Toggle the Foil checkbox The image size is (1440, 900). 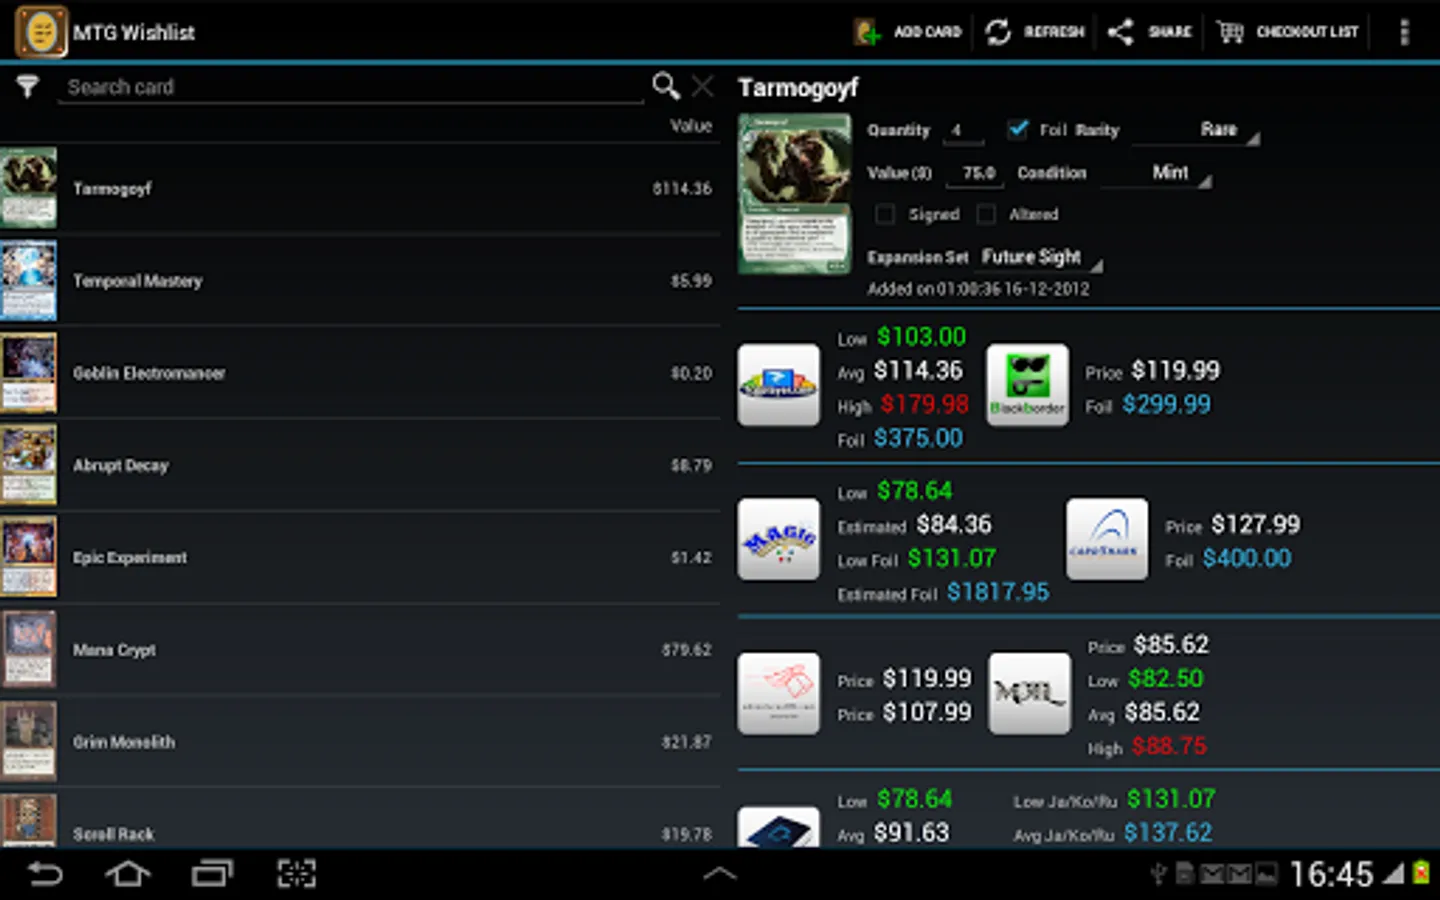(x=1018, y=129)
